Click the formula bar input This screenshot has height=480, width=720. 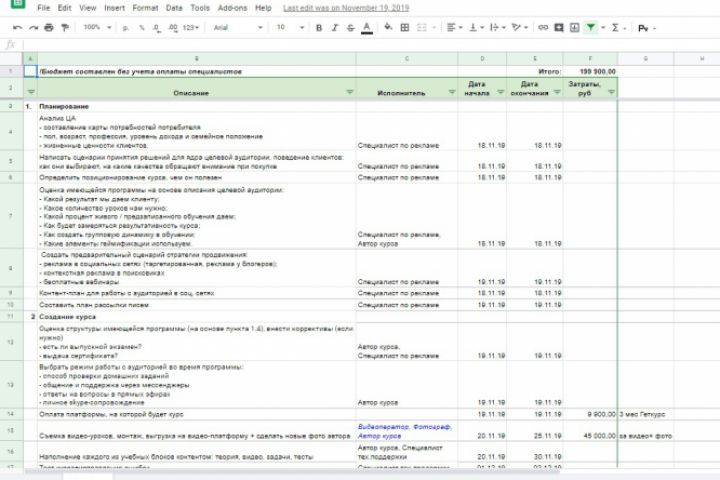pos(371,45)
